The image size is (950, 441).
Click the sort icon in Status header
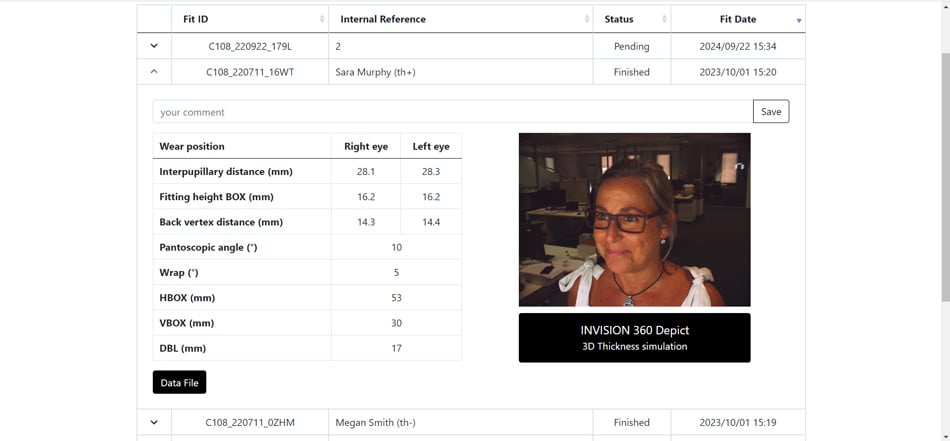coord(664,19)
